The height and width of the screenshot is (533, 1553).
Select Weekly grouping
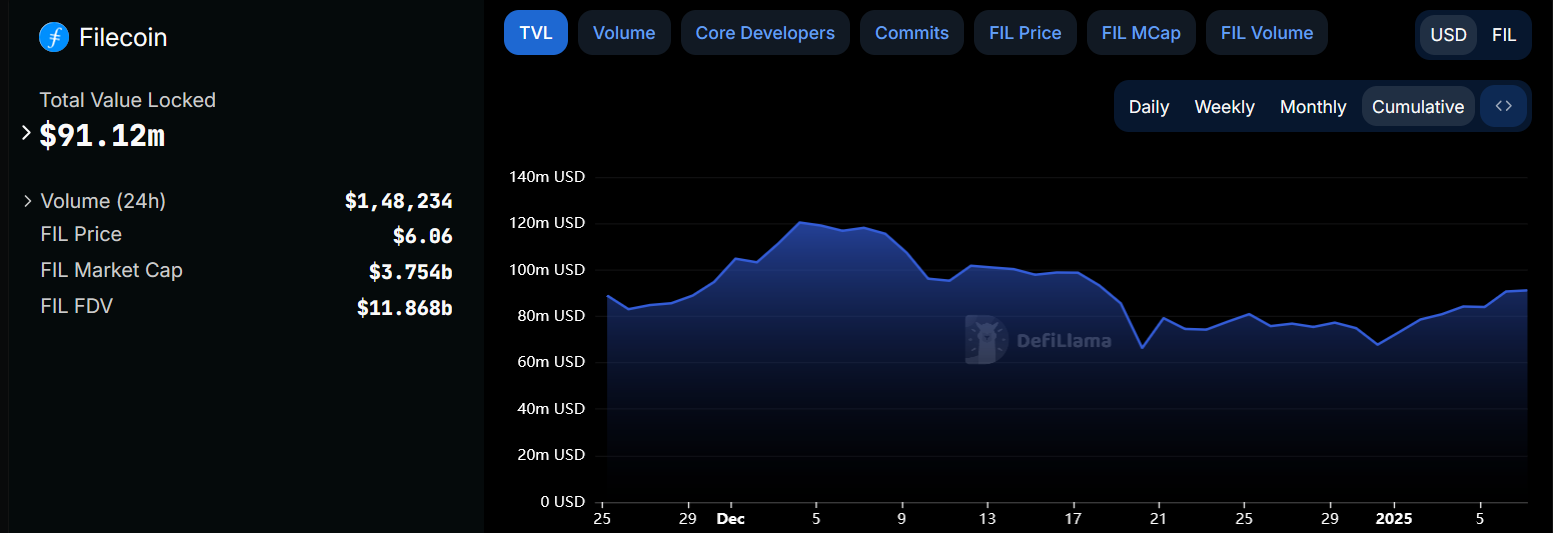point(1224,107)
